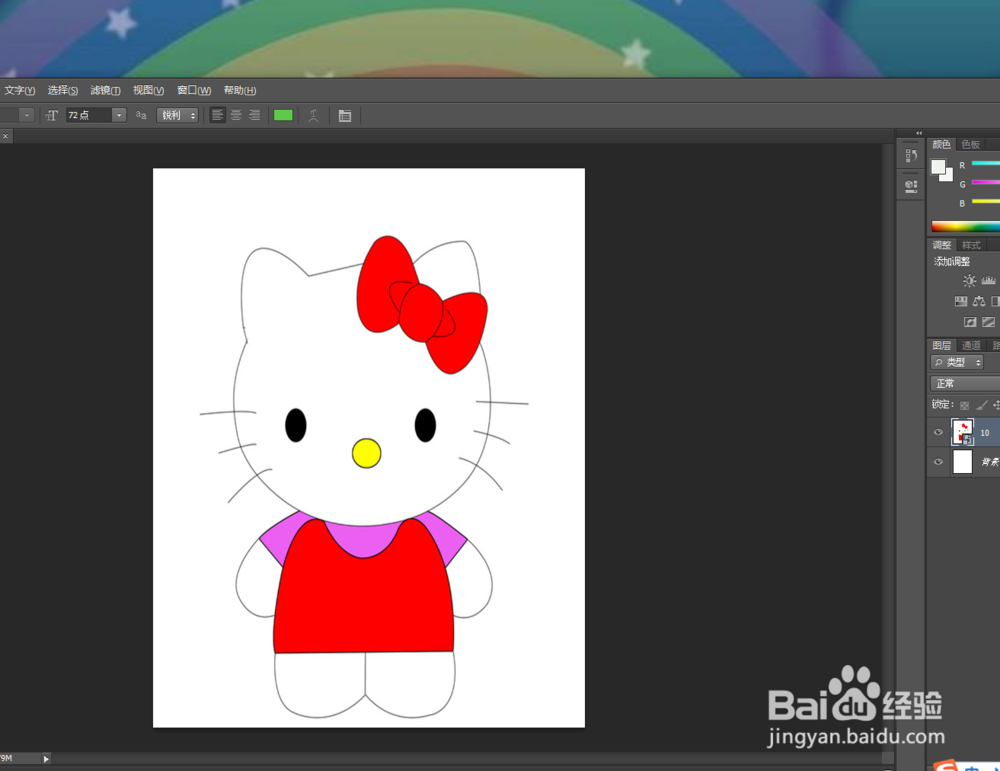Viewport: 1000px width, 771px height.
Task: Click the create warped text icon
Action: 313,115
